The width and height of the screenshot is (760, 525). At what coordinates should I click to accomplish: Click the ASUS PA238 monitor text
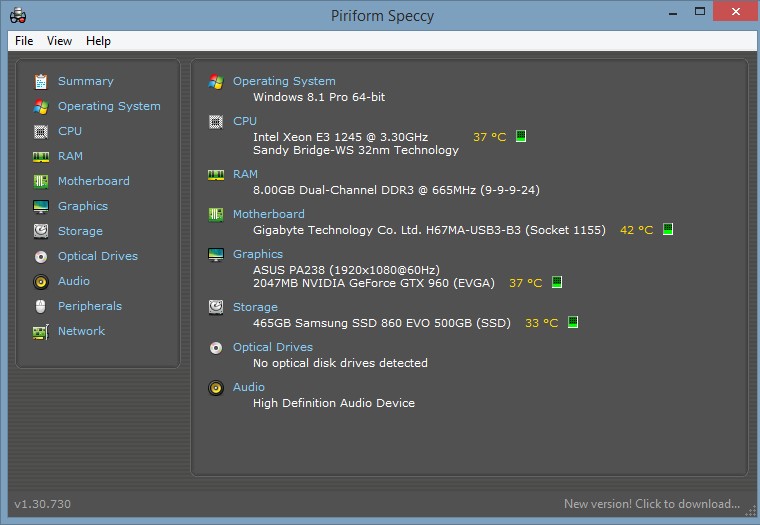coord(346,270)
